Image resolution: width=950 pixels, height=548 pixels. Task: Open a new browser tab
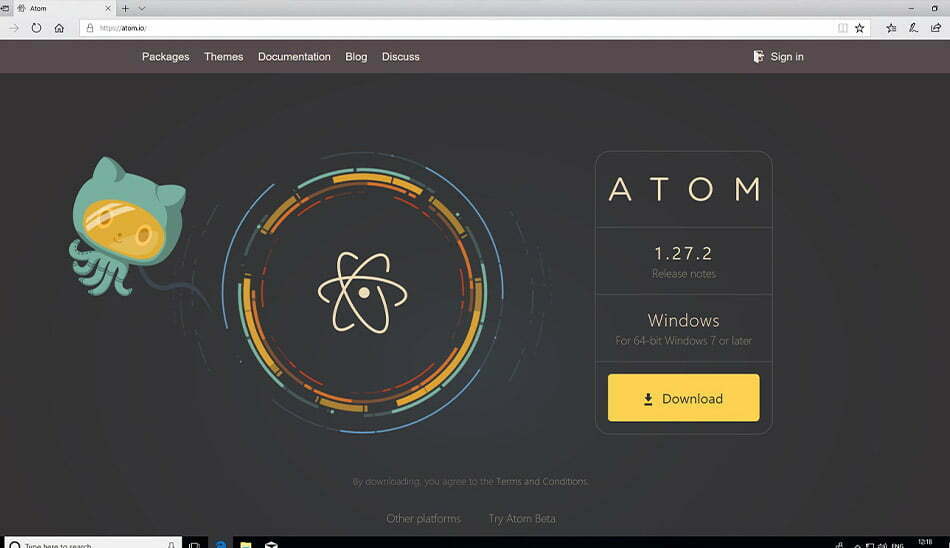coord(125,8)
